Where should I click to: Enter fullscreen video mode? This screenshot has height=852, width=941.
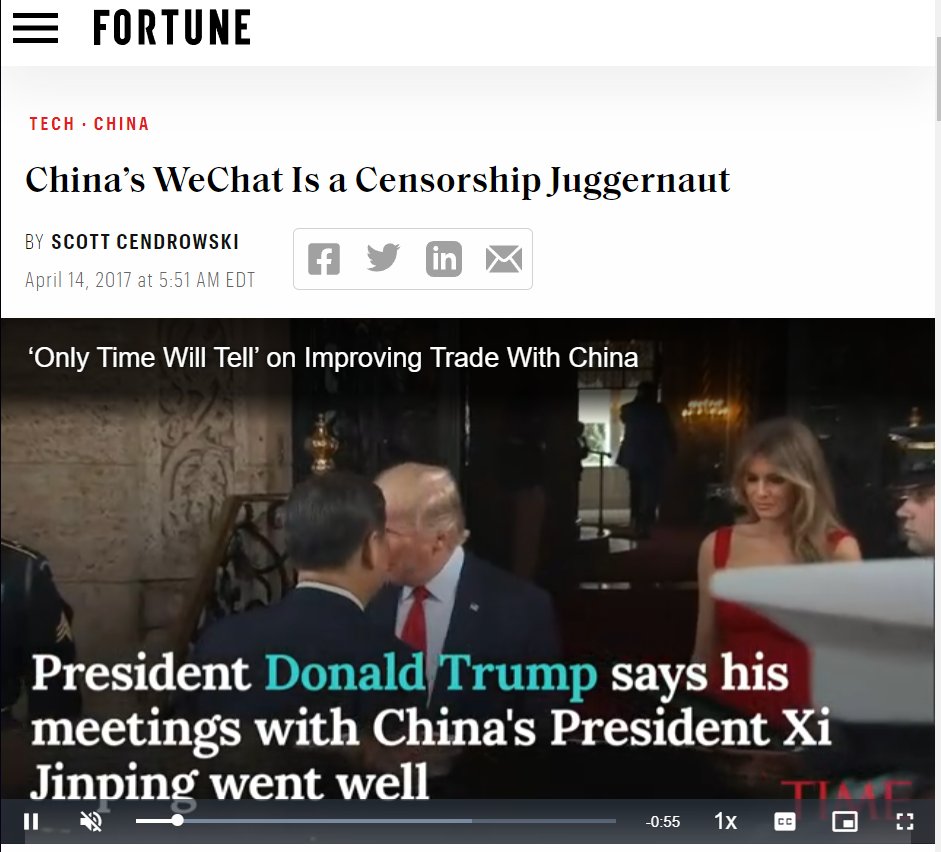click(905, 821)
